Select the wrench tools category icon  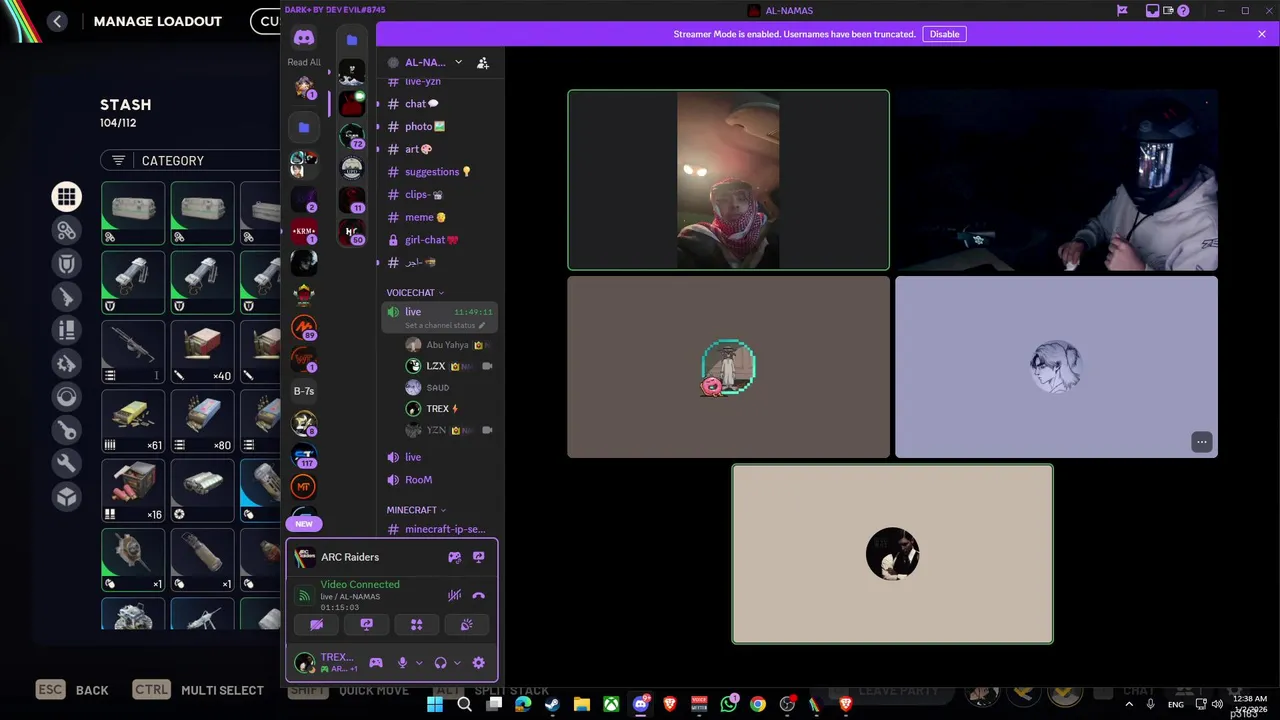(x=67, y=463)
